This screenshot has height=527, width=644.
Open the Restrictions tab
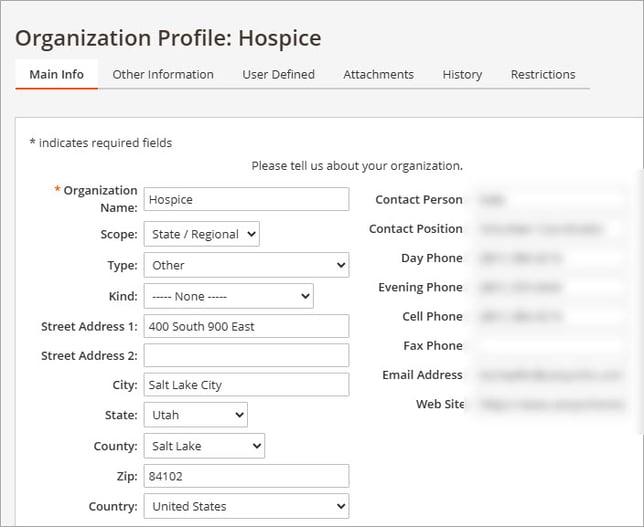coord(543,74)
